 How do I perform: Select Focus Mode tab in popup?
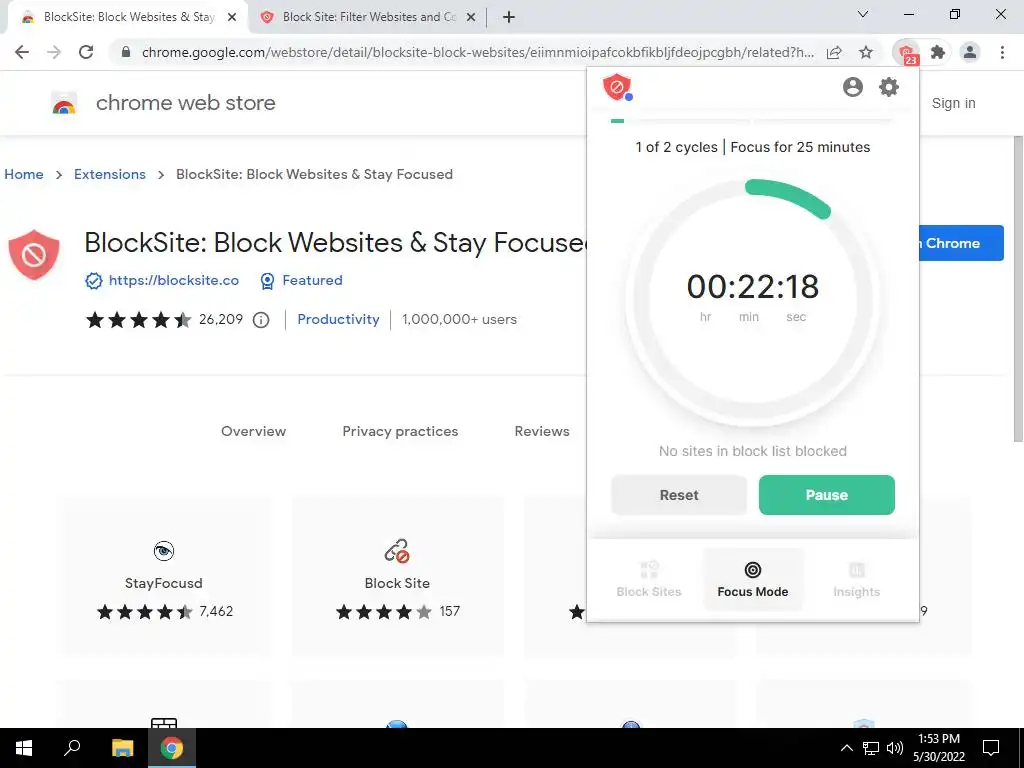coord(752,579)
